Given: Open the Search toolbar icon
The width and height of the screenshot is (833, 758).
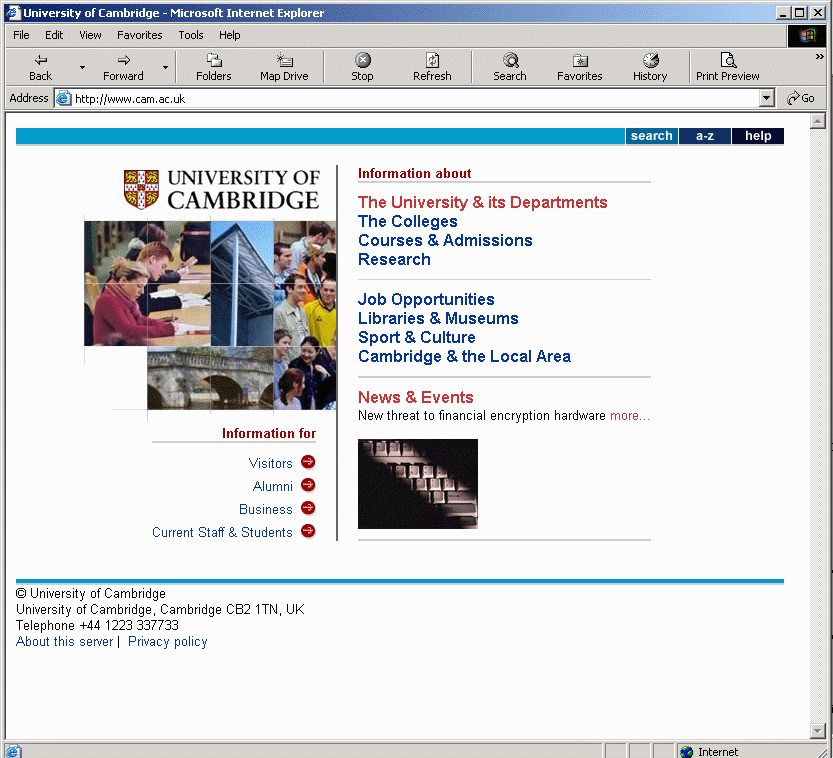Looking at the screenshot, I should [x=511, y=60].
